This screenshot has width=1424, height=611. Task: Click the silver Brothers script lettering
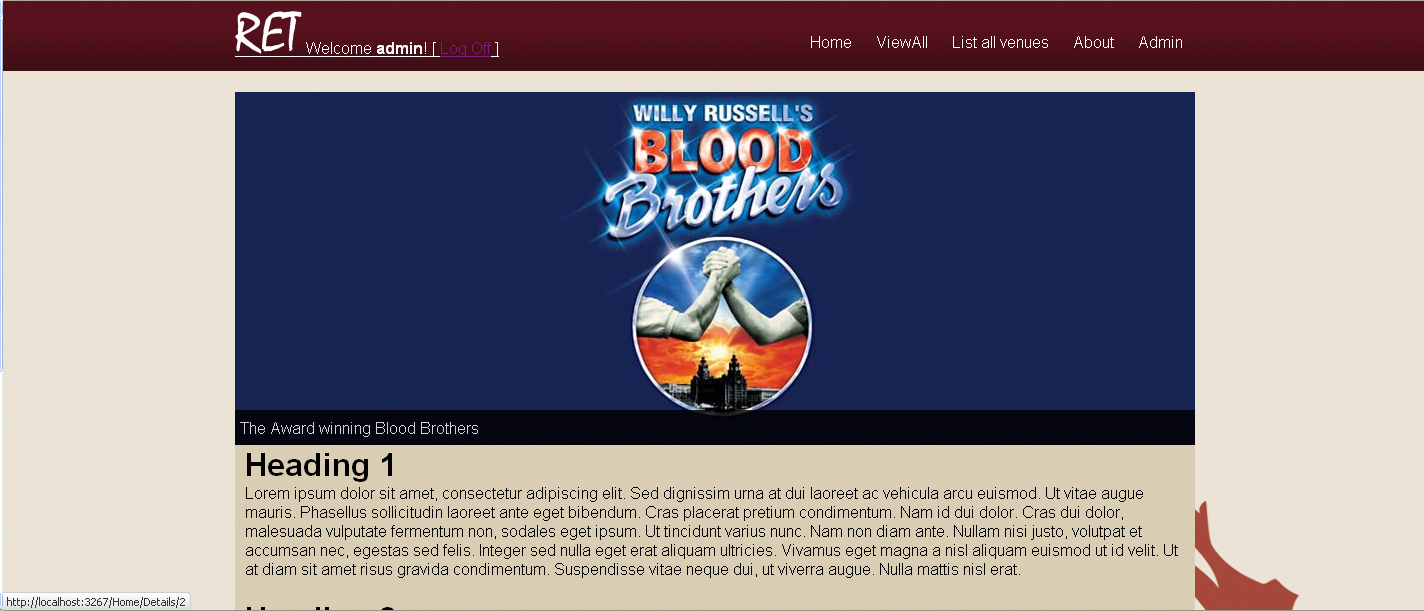[726, 203]
